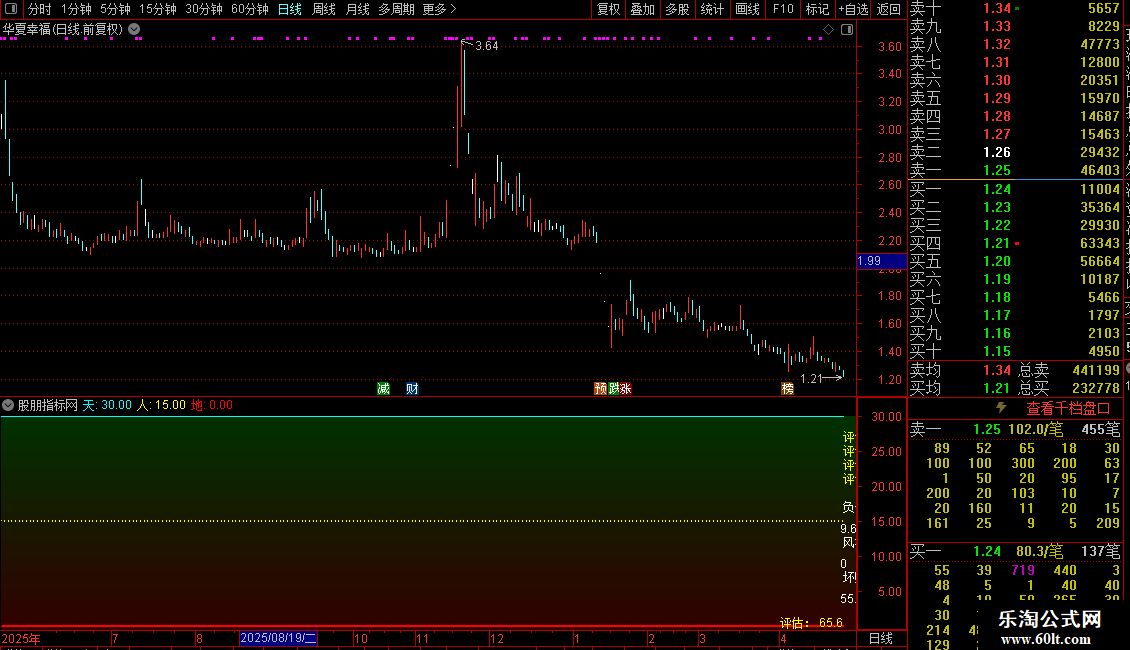Select the 买十 order row at 1.15

(1015, 351)
